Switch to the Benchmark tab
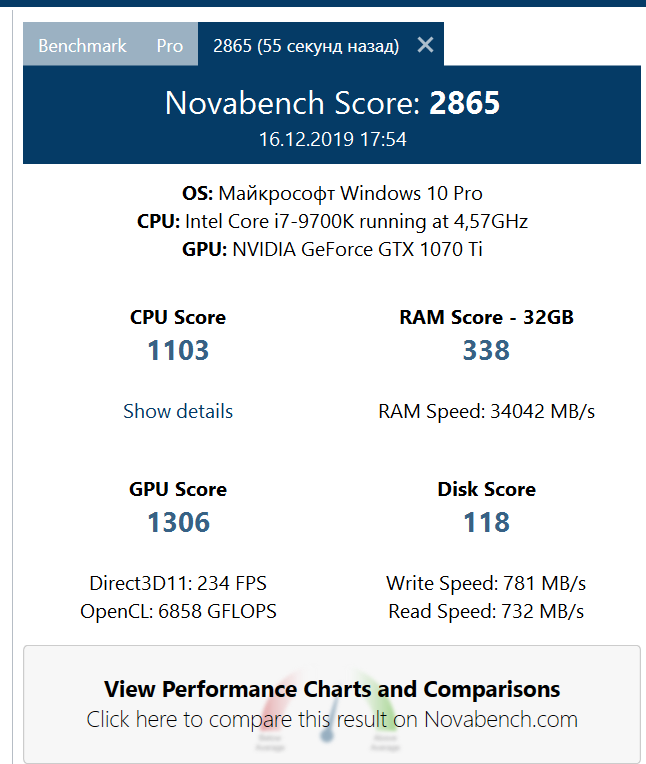 [82, 46]
